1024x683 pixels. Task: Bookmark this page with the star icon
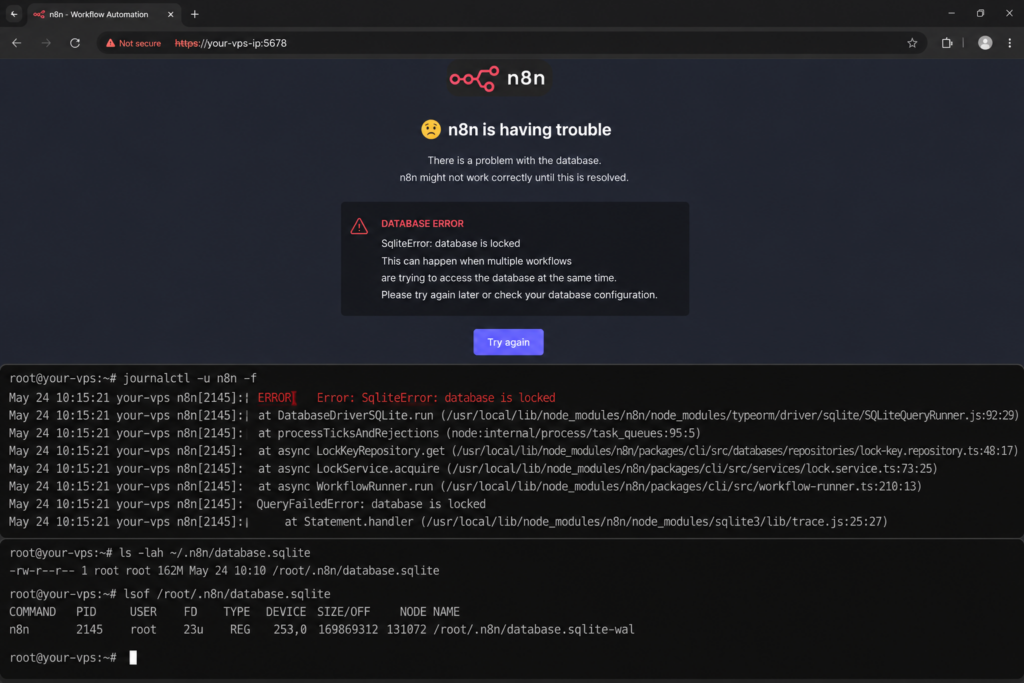912,43
